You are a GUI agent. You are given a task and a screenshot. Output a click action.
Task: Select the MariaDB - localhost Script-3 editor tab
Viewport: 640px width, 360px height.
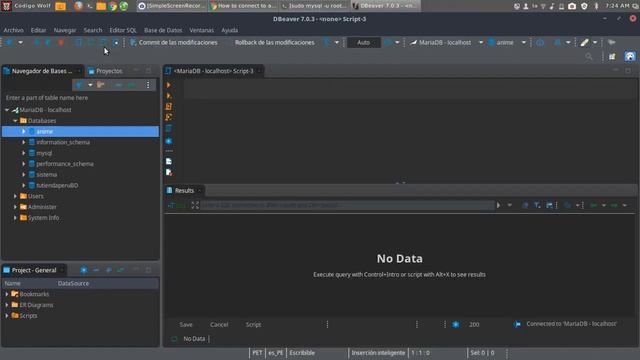click(213, 71)
